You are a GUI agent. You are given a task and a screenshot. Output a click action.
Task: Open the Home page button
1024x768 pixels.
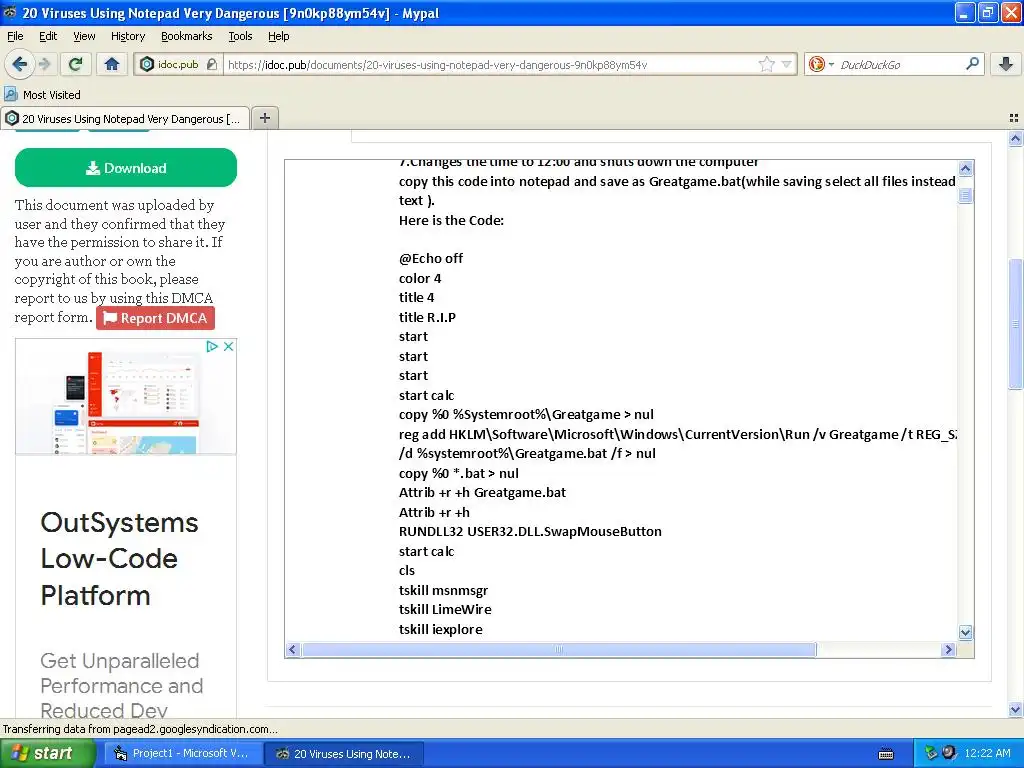click(112, 64)
